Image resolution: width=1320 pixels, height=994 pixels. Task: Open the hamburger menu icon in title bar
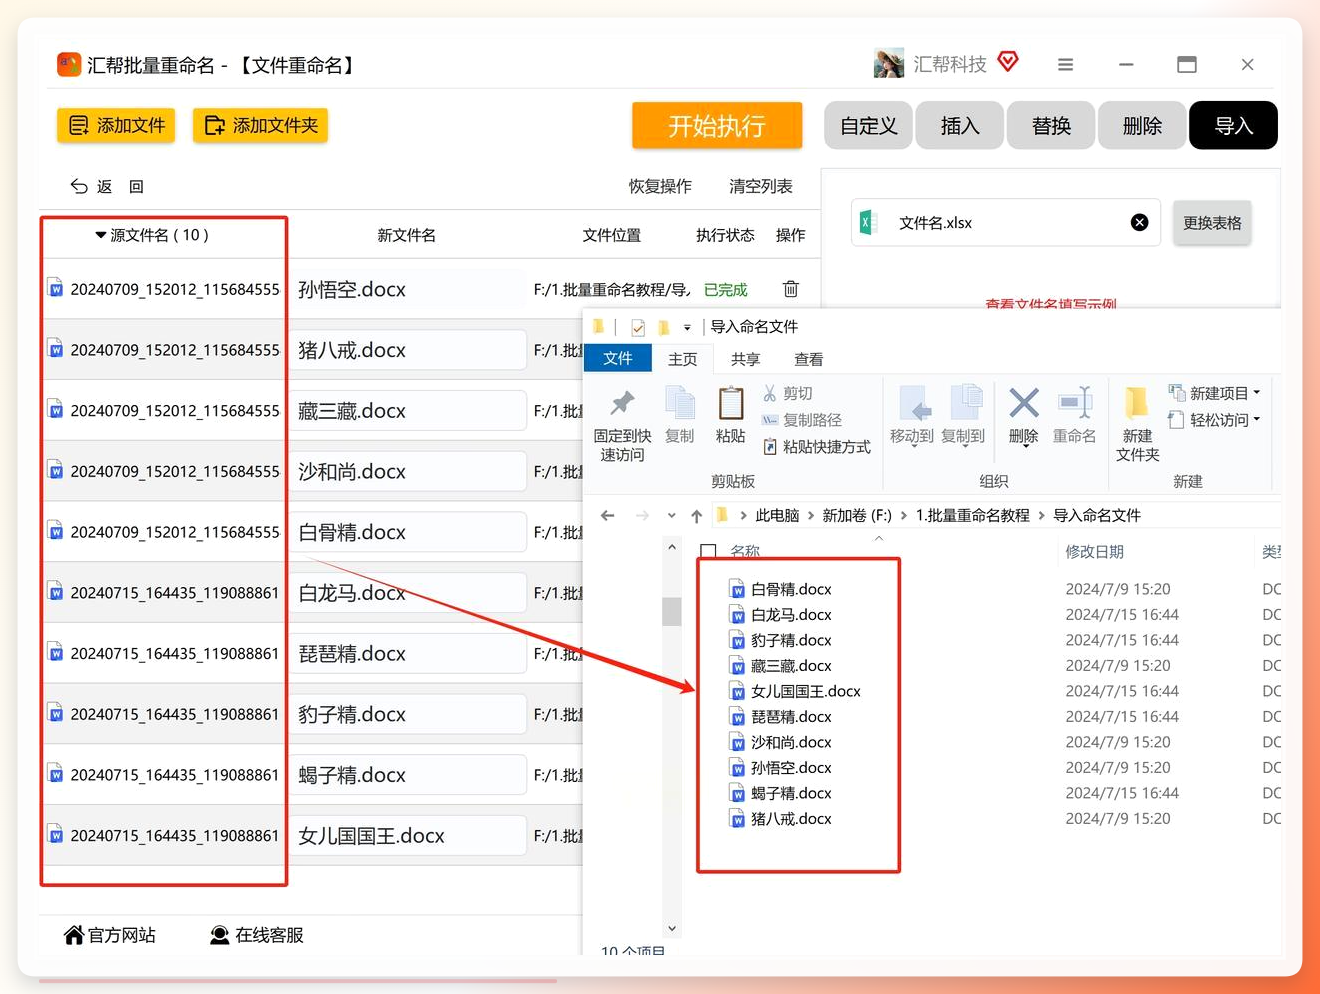1065,65
